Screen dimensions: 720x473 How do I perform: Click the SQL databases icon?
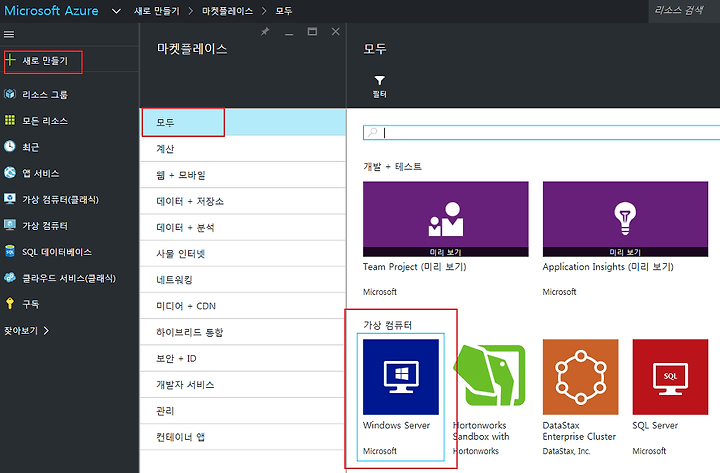click(x=10, y=251)
